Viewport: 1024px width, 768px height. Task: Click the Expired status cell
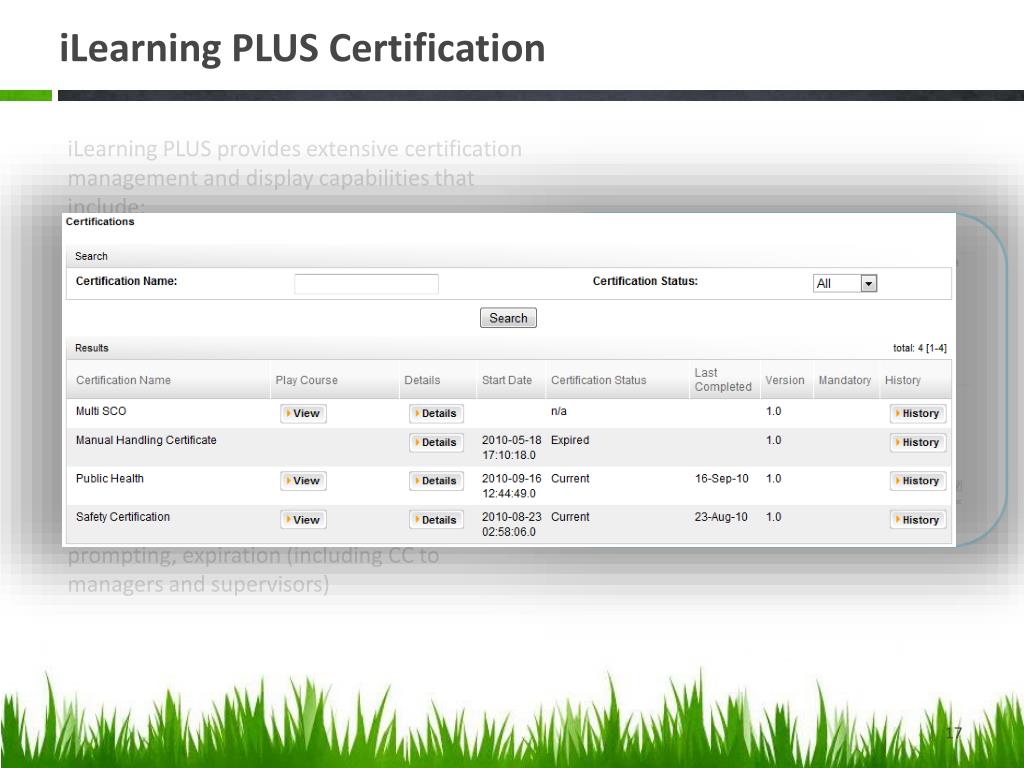point(569,440)
